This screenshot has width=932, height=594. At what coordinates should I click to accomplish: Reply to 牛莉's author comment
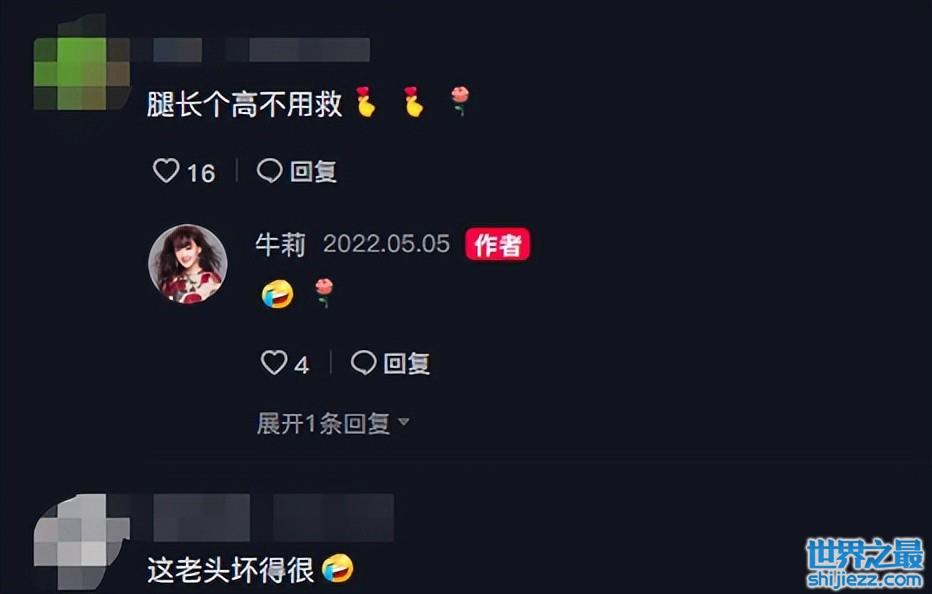390,363
